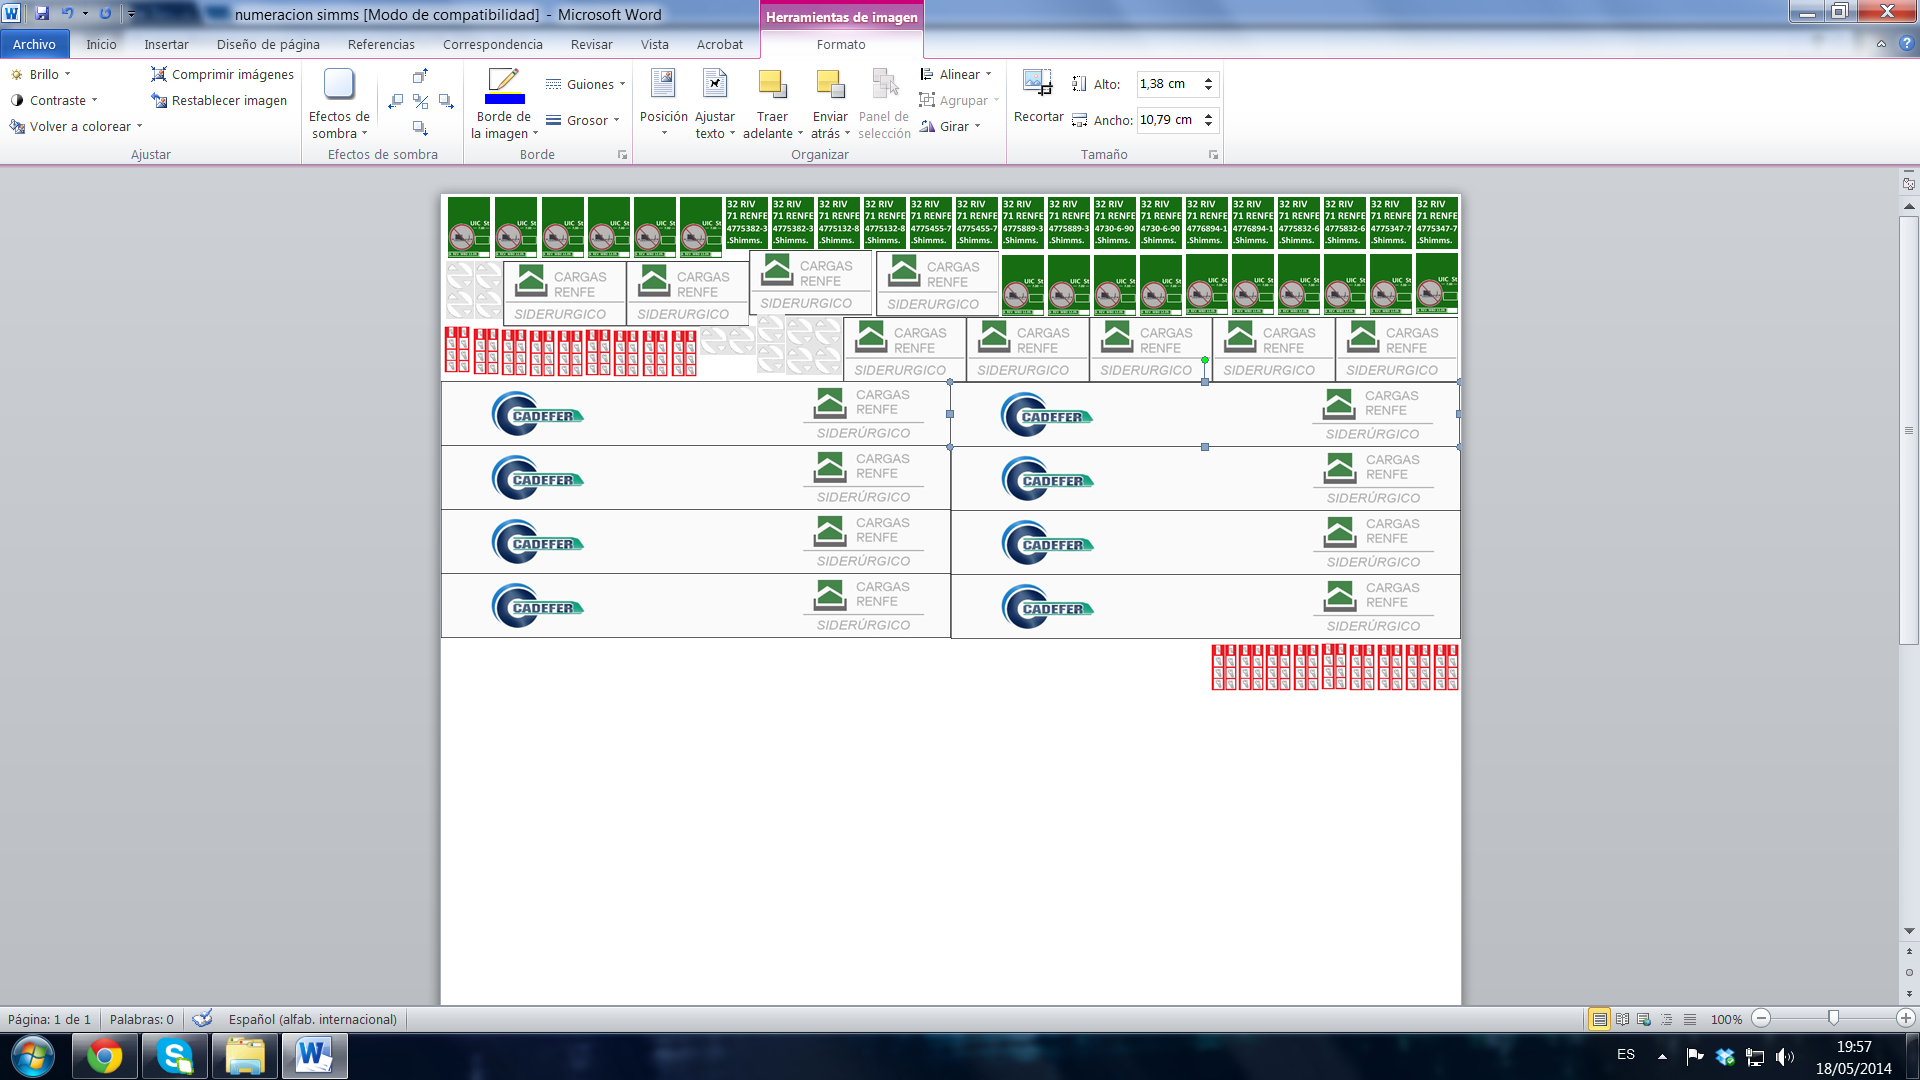Image resolution: width=1920 pixels, height=1080 pixels.
Task: Click zoom in plus button
Action: click(x=1905, y=1018)
